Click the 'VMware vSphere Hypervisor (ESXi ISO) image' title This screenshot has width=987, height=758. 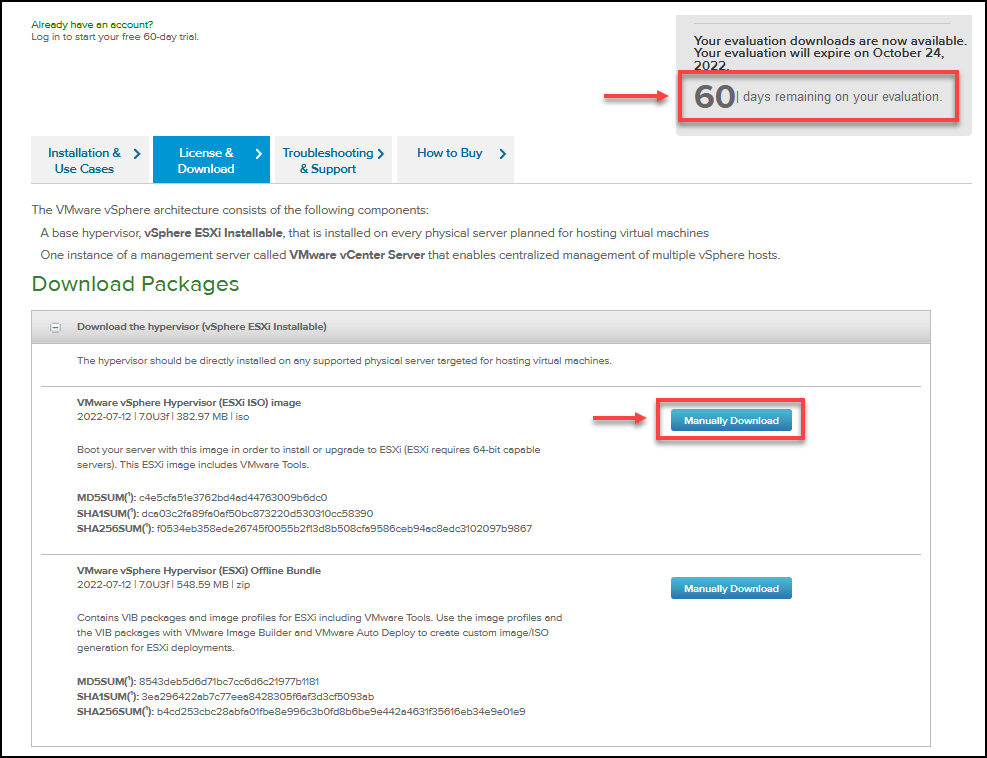[189, 402]
